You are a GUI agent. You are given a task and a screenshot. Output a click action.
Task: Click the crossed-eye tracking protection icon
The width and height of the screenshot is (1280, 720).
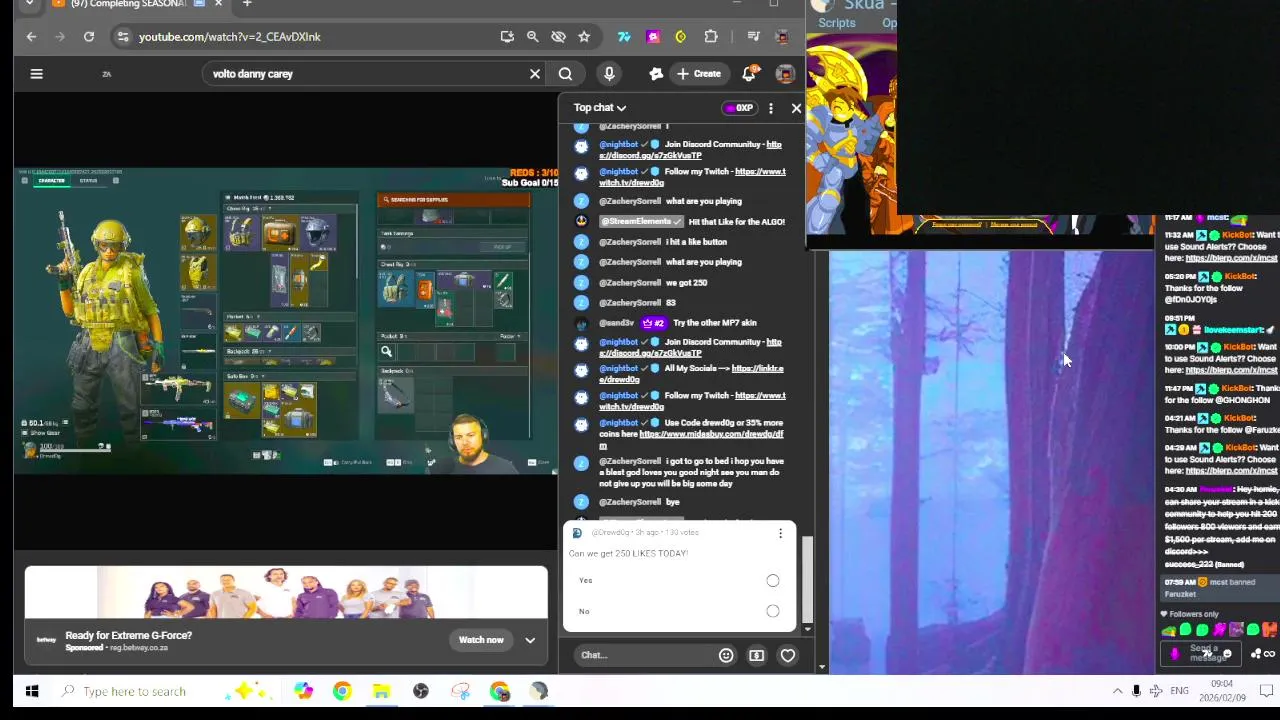[x=558, y=37]
